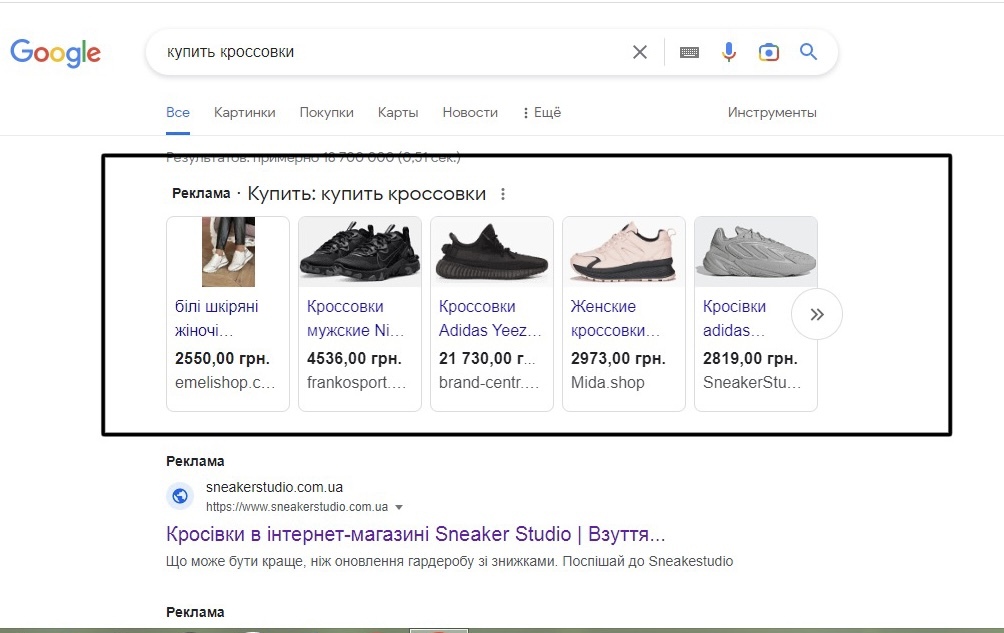Screen dimensions: 1004x633
Task: Click the price '2819,00 грн.'
Action: click(x=750, y=358)
